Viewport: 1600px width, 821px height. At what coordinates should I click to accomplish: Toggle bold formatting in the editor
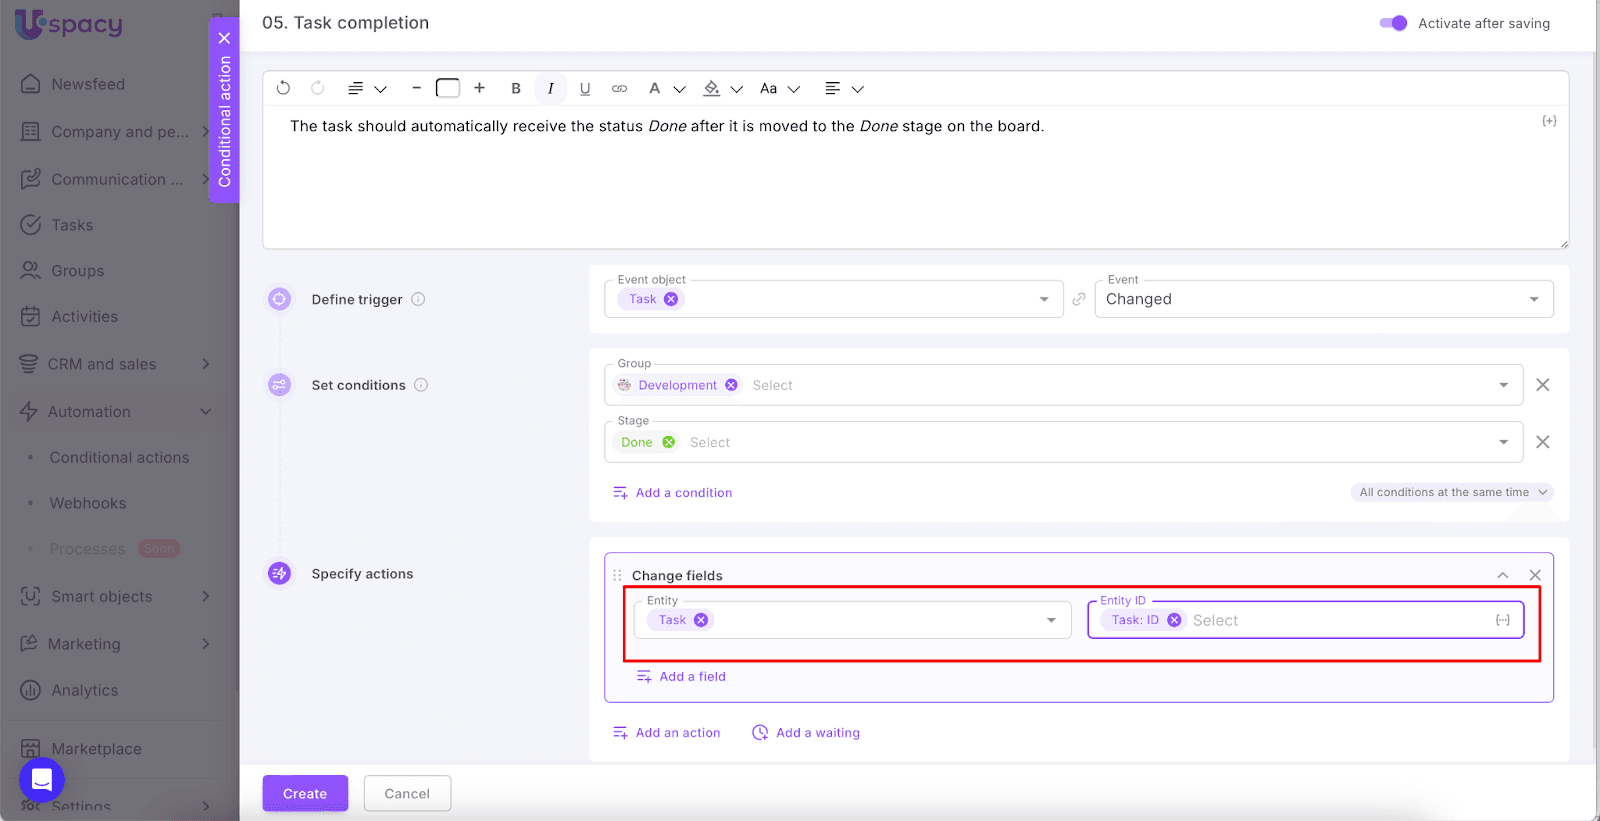click(x=516, y=88)
